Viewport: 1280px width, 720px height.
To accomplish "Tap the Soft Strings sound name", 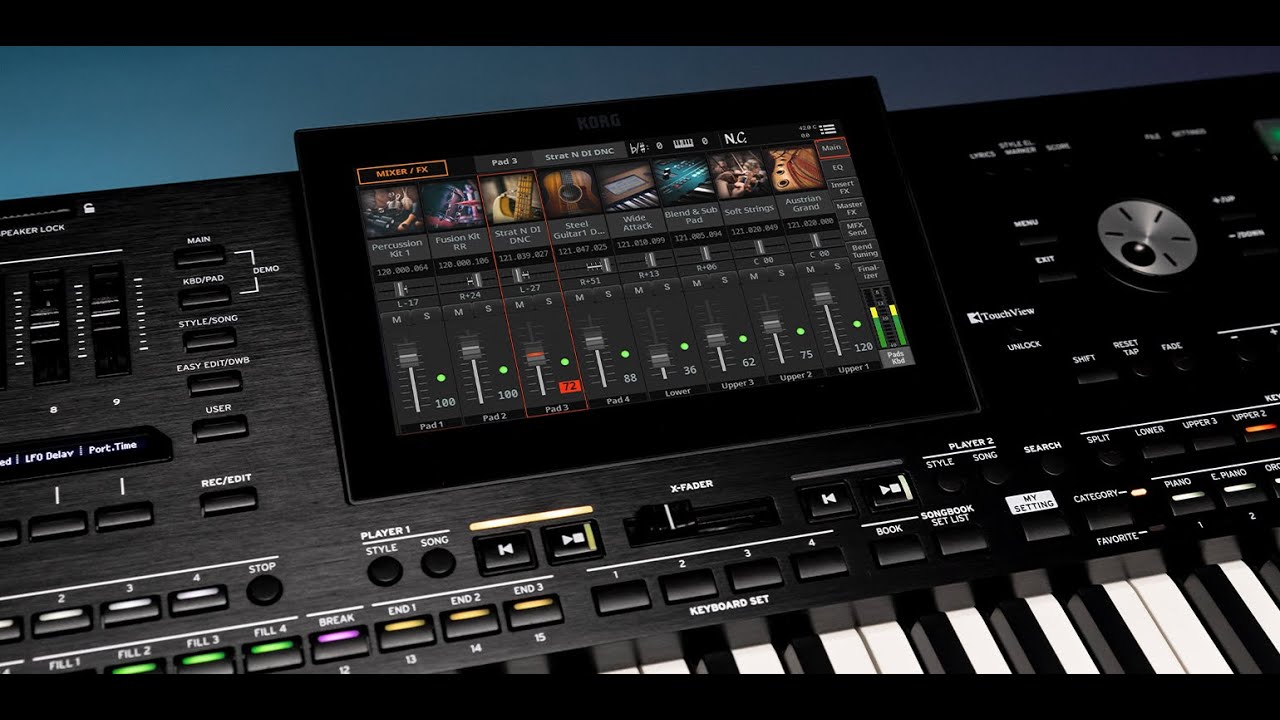I will pyautogui.click(x=748, y=211).
